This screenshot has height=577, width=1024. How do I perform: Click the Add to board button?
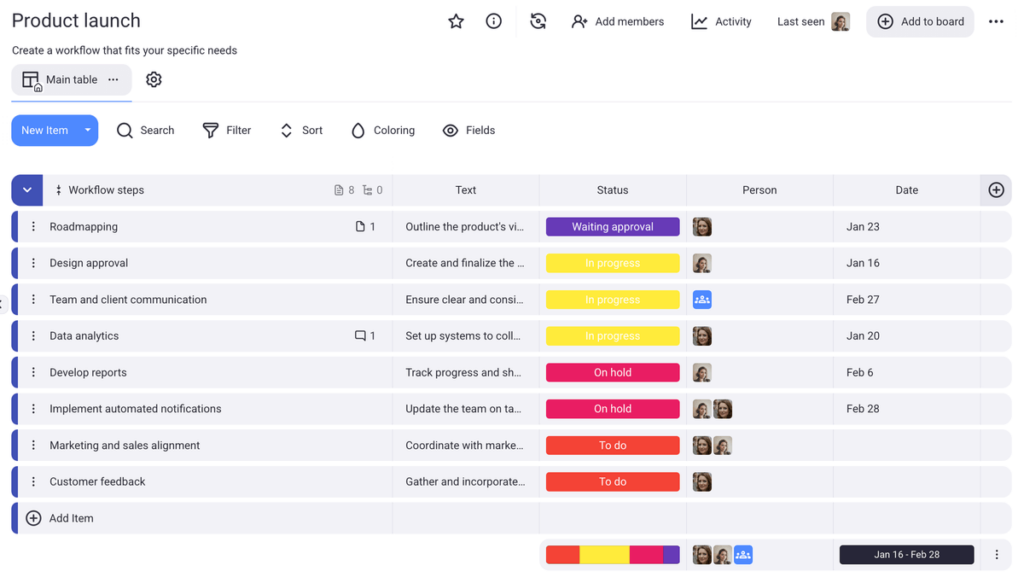coord(919,20)
